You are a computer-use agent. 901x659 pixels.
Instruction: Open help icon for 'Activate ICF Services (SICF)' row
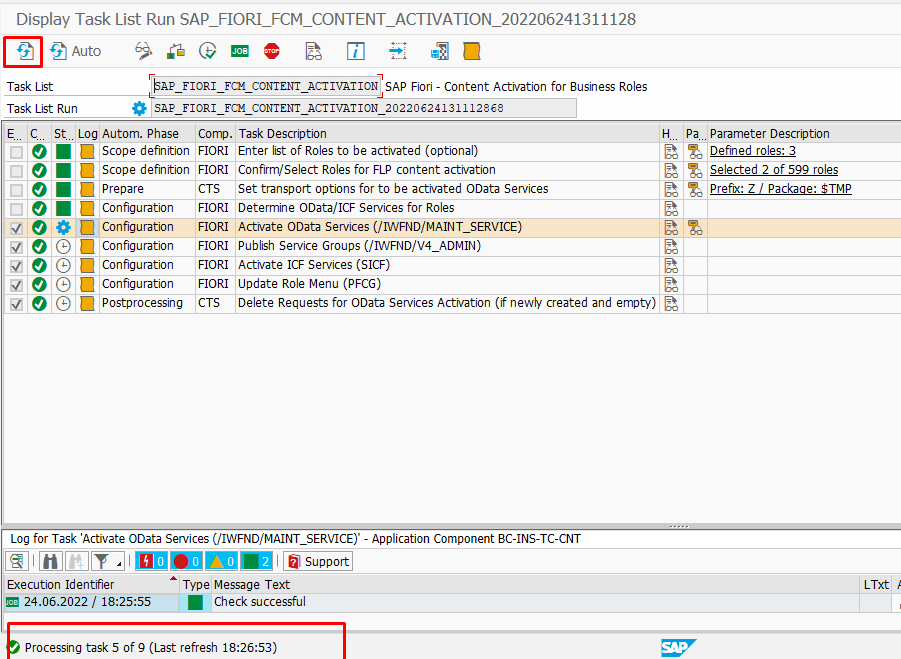[x=671, y=265]
